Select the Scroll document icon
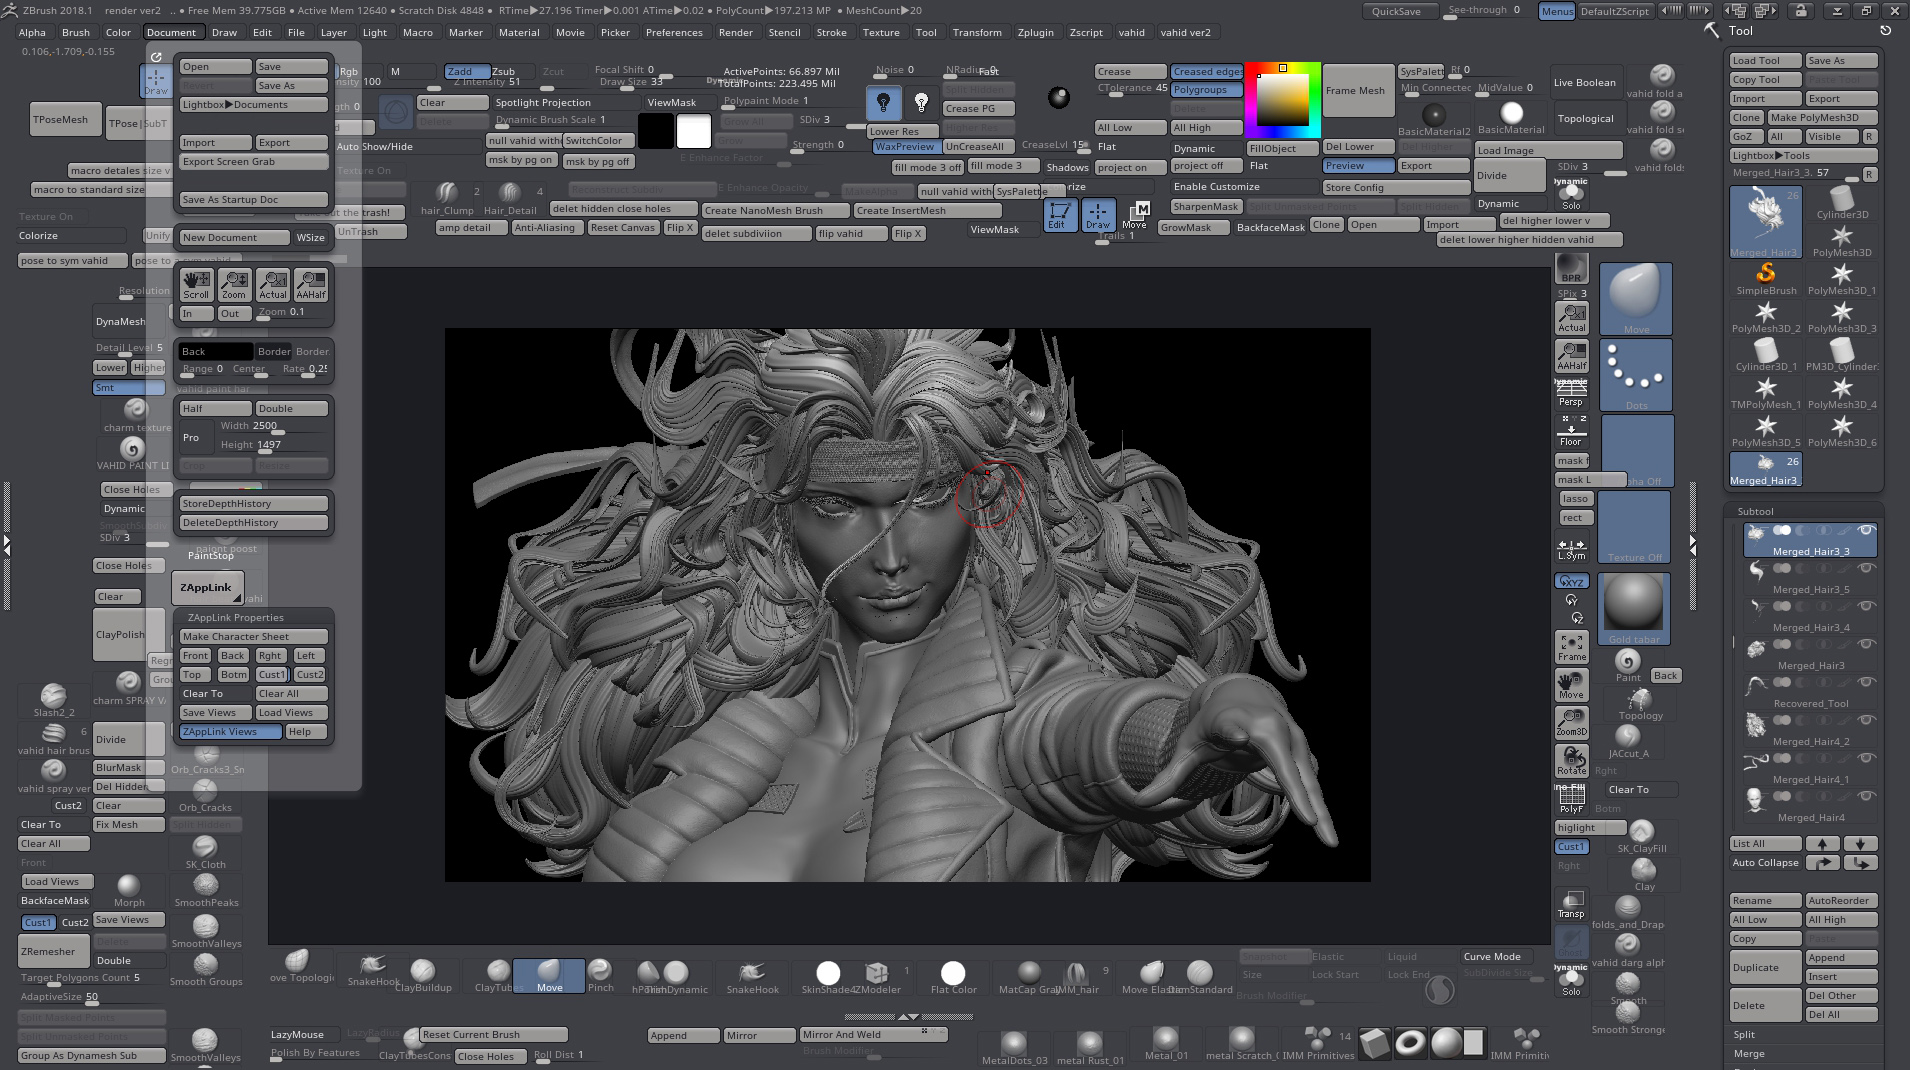Image resolution: width=1910 pixels, height=1070 pixels. coord(196,285)
